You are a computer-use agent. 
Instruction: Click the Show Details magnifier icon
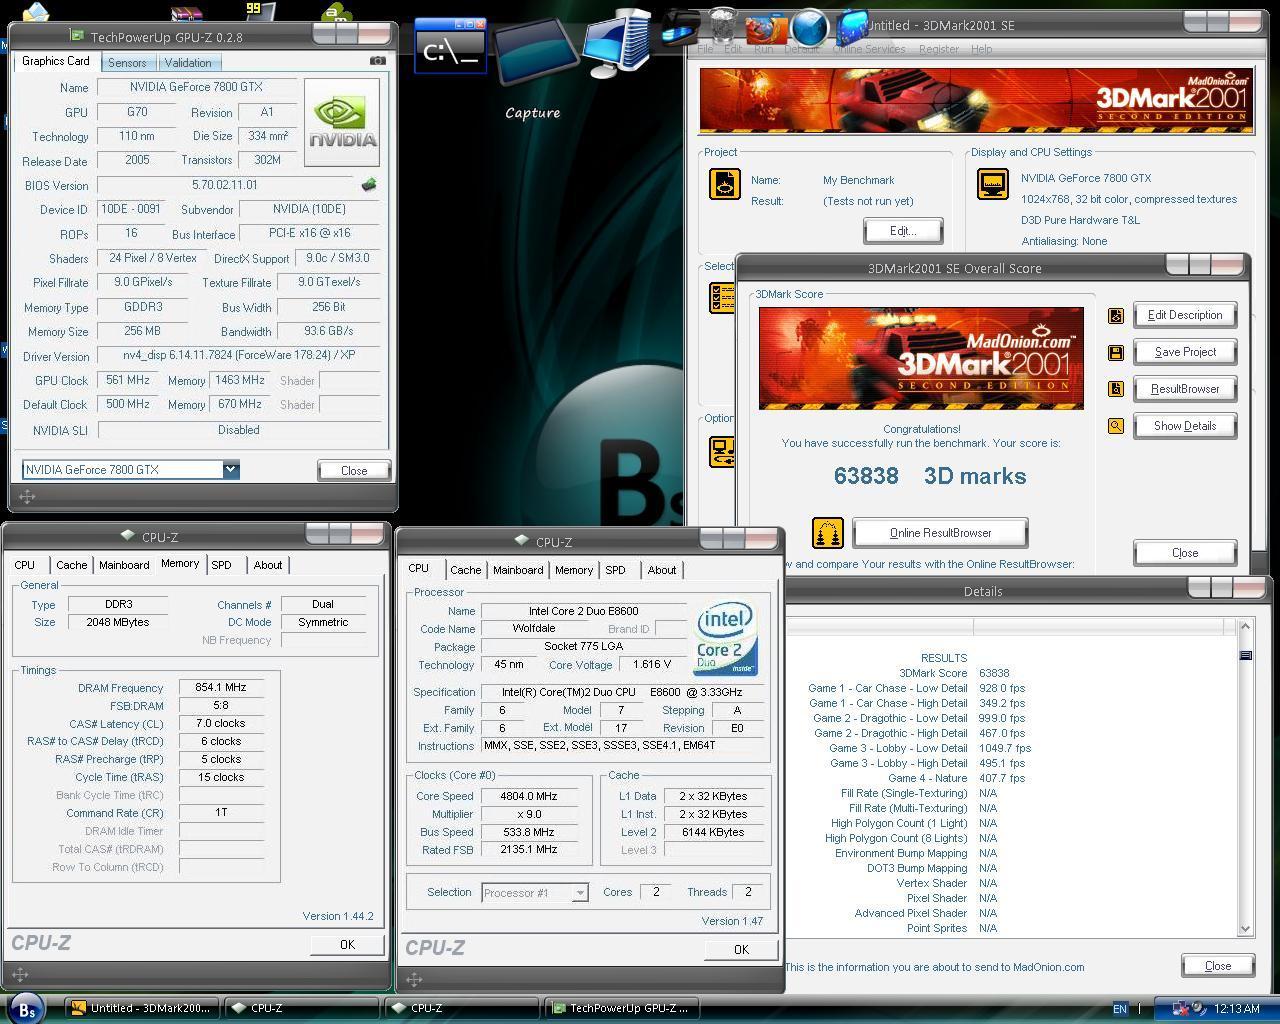1116,426
